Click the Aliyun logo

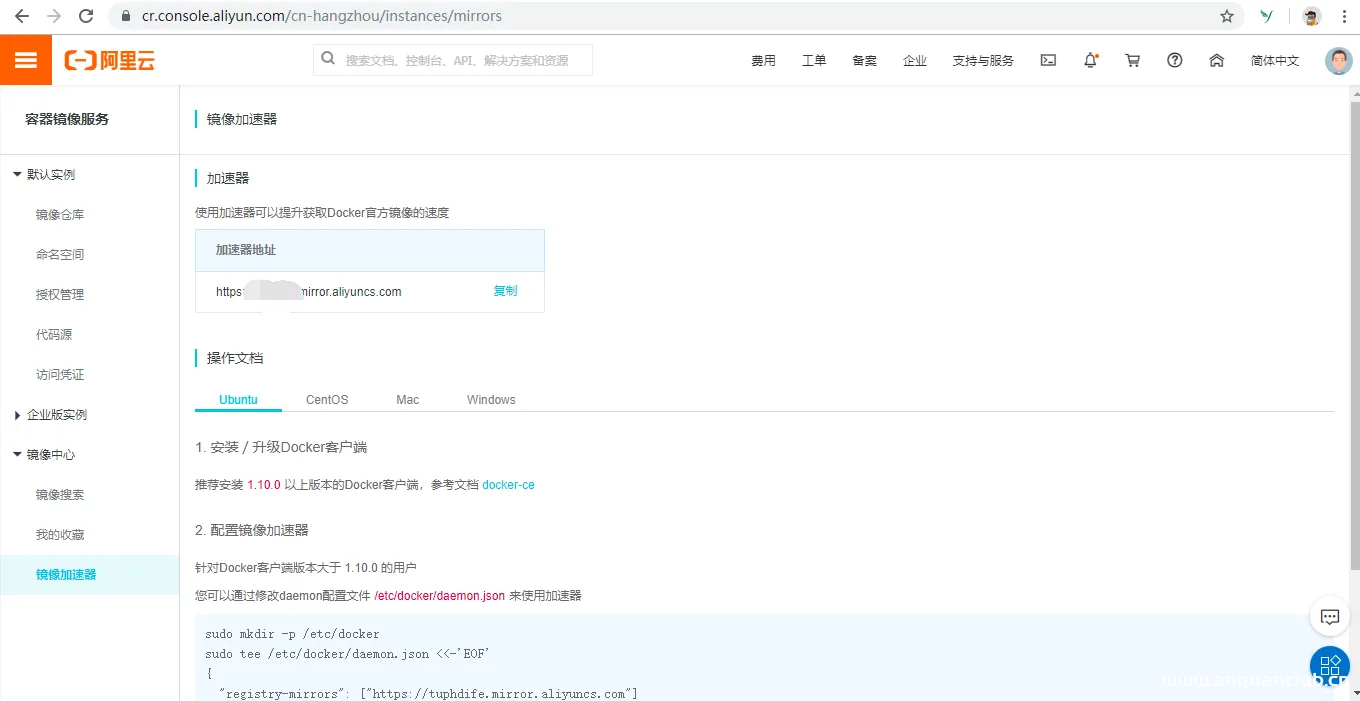[x=110, y=61]
